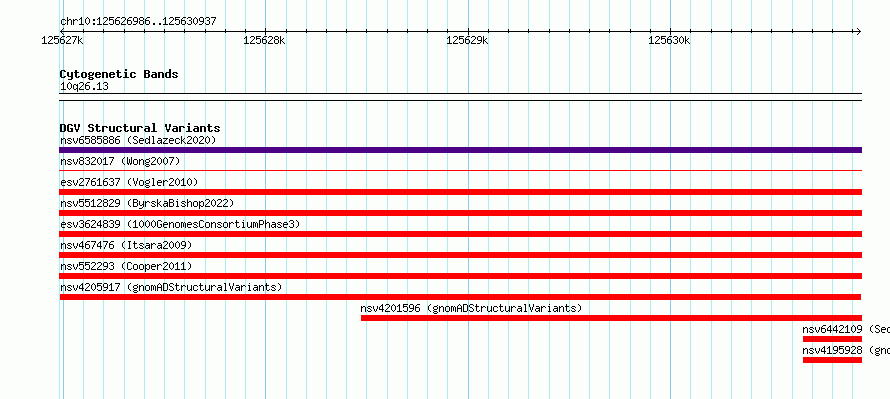Viewport: 890px width, 399px height.
Task: Open the nsv4195928 variant label
Action: (x=846, y=350)
